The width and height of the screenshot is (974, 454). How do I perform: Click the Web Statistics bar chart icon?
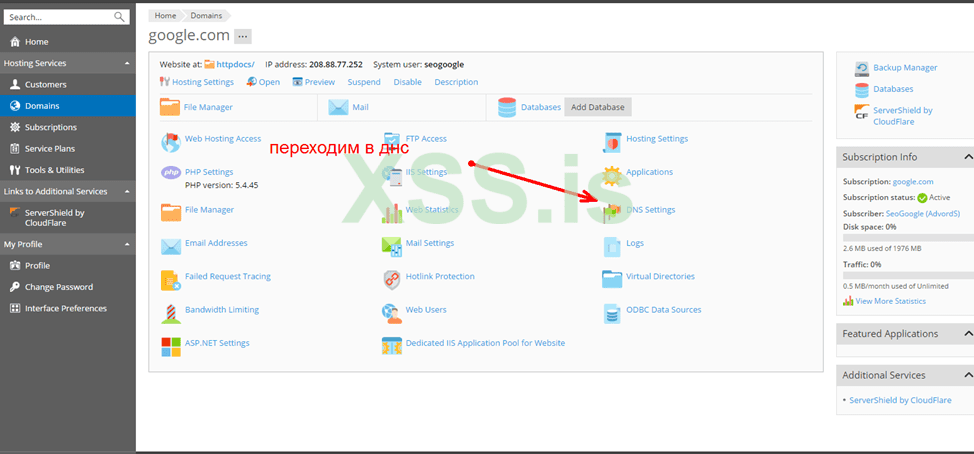coord(392,213)
